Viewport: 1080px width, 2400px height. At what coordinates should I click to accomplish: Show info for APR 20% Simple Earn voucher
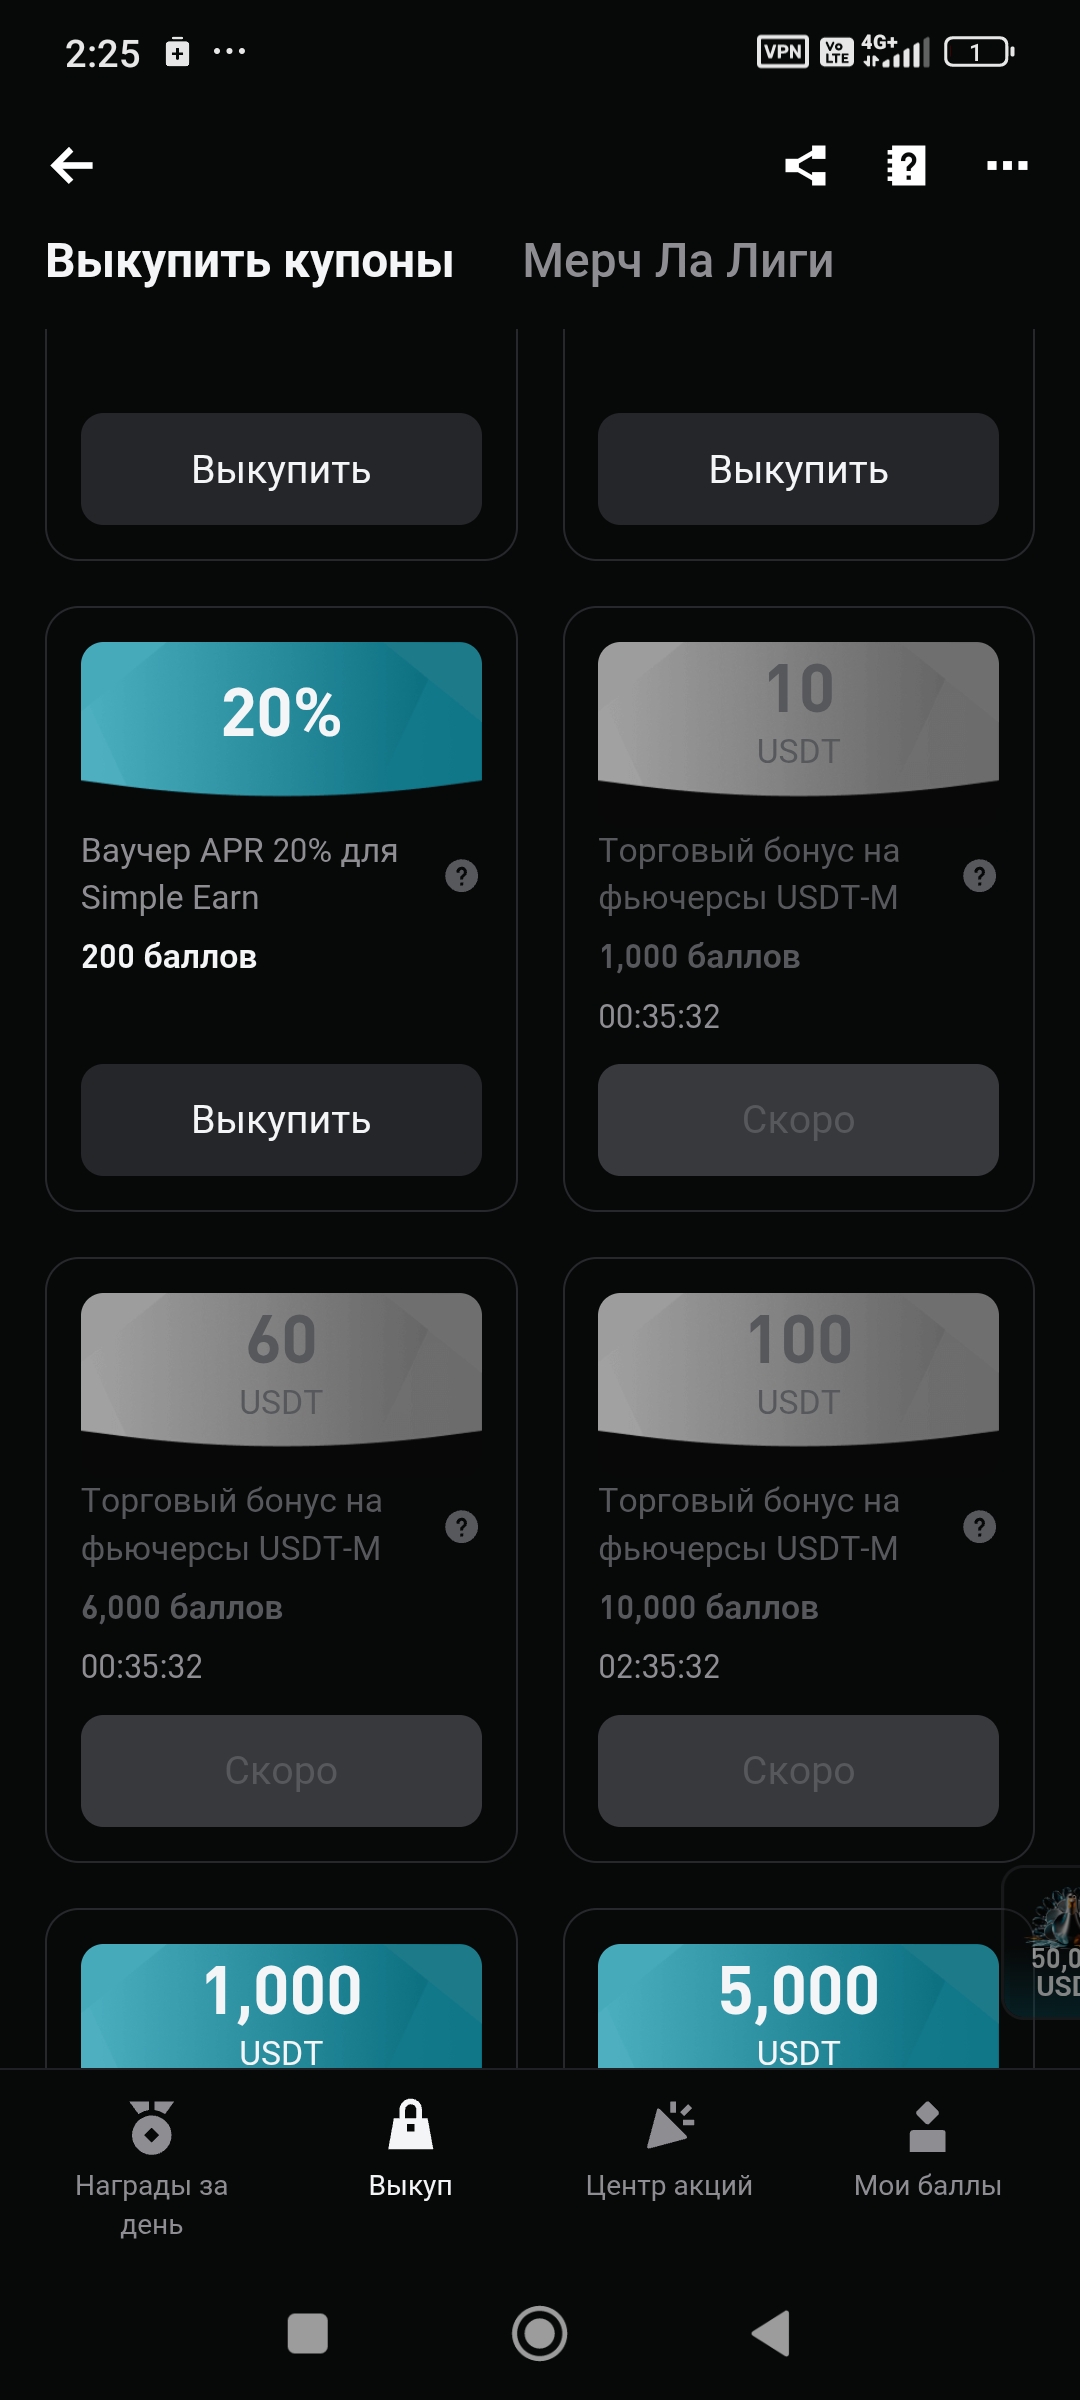point(461,876)
